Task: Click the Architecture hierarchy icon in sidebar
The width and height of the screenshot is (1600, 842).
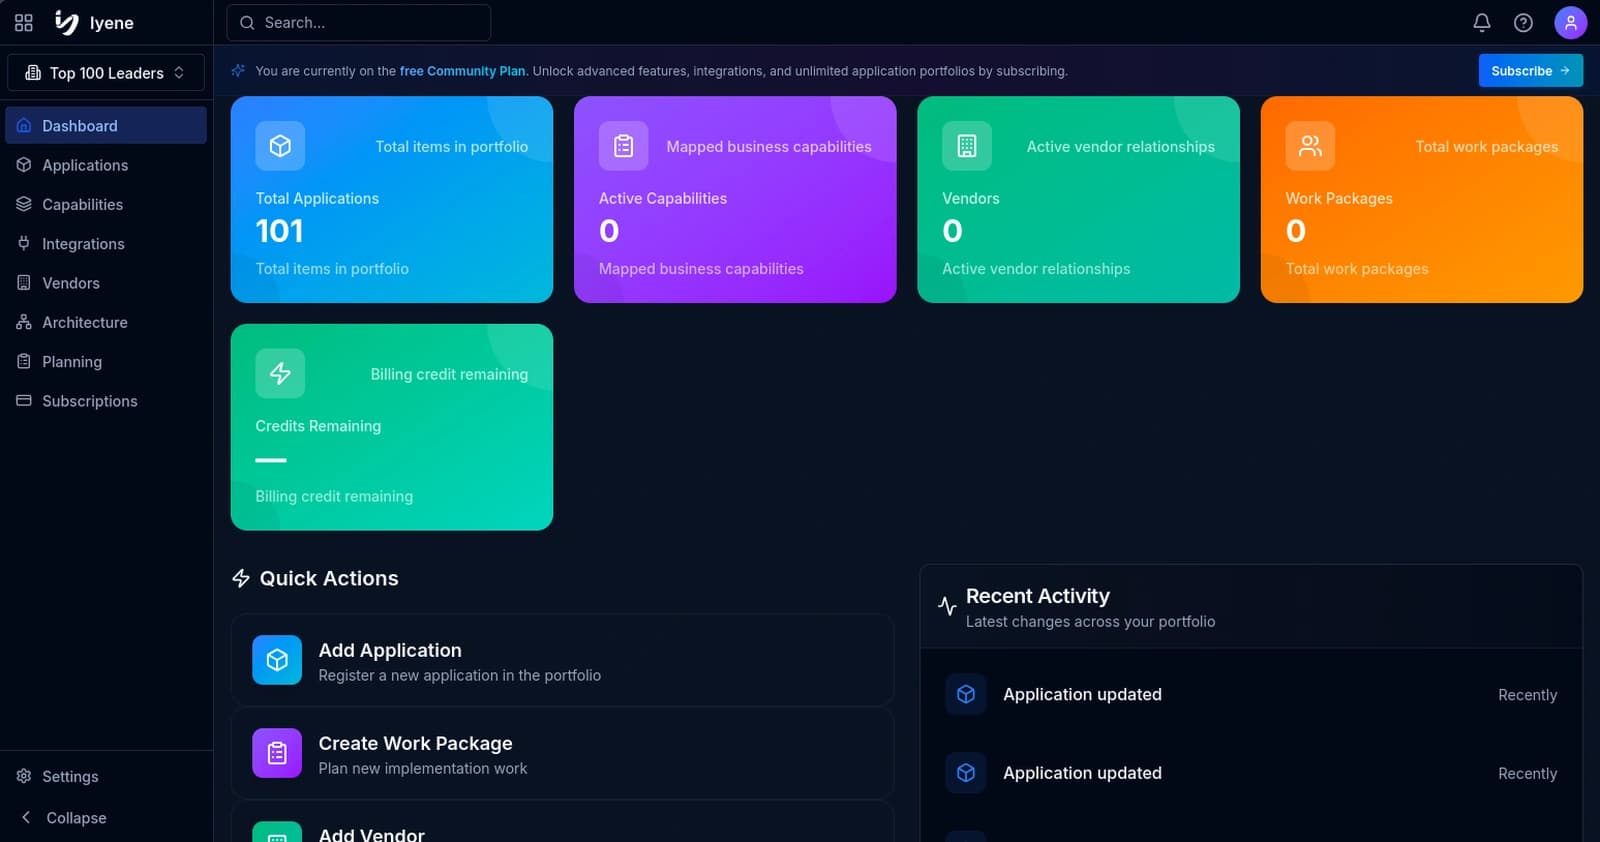Action: tap(24, 322)
